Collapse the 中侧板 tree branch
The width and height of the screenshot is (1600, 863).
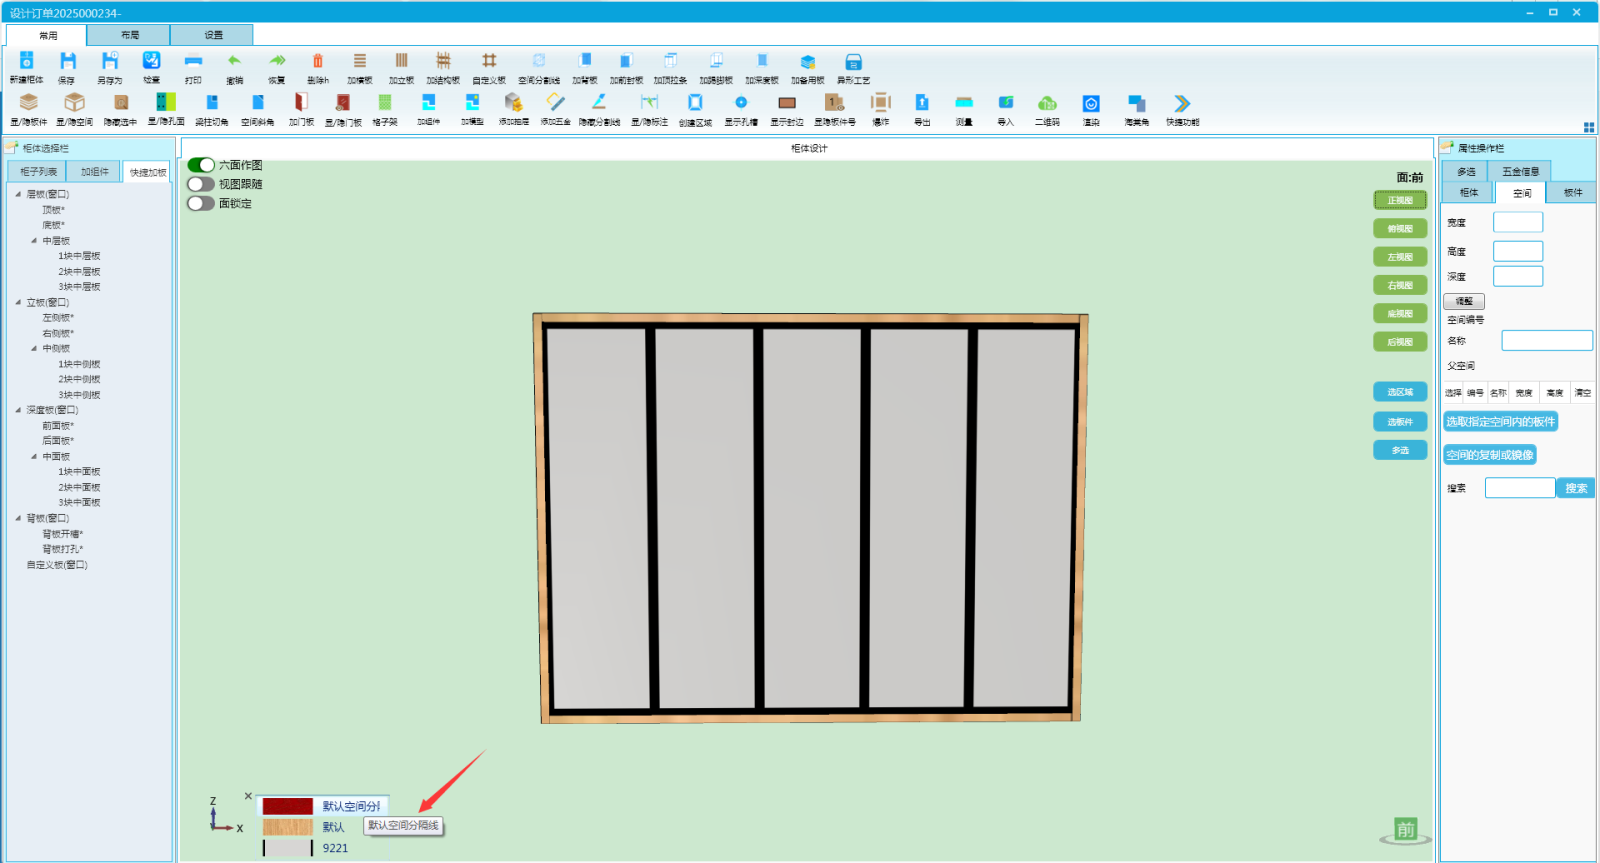click(34, 349)
